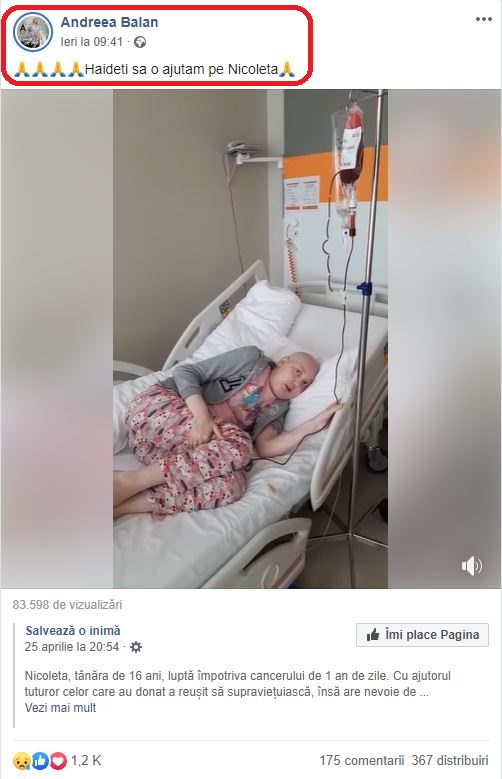Click the sad reaction emoji
Viewport: 502px width, 779px height.
pos(21,760)
